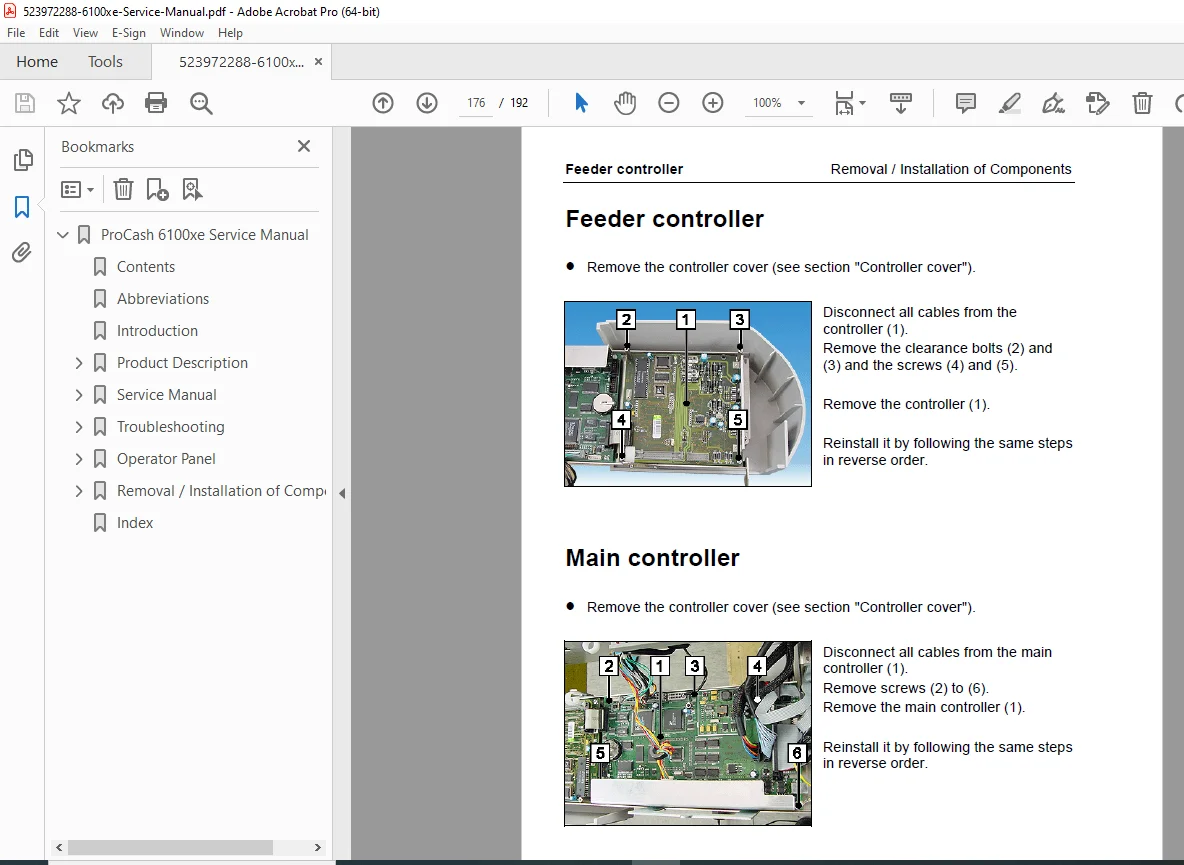Open the Find text magnifier tool

coord(201,103)
